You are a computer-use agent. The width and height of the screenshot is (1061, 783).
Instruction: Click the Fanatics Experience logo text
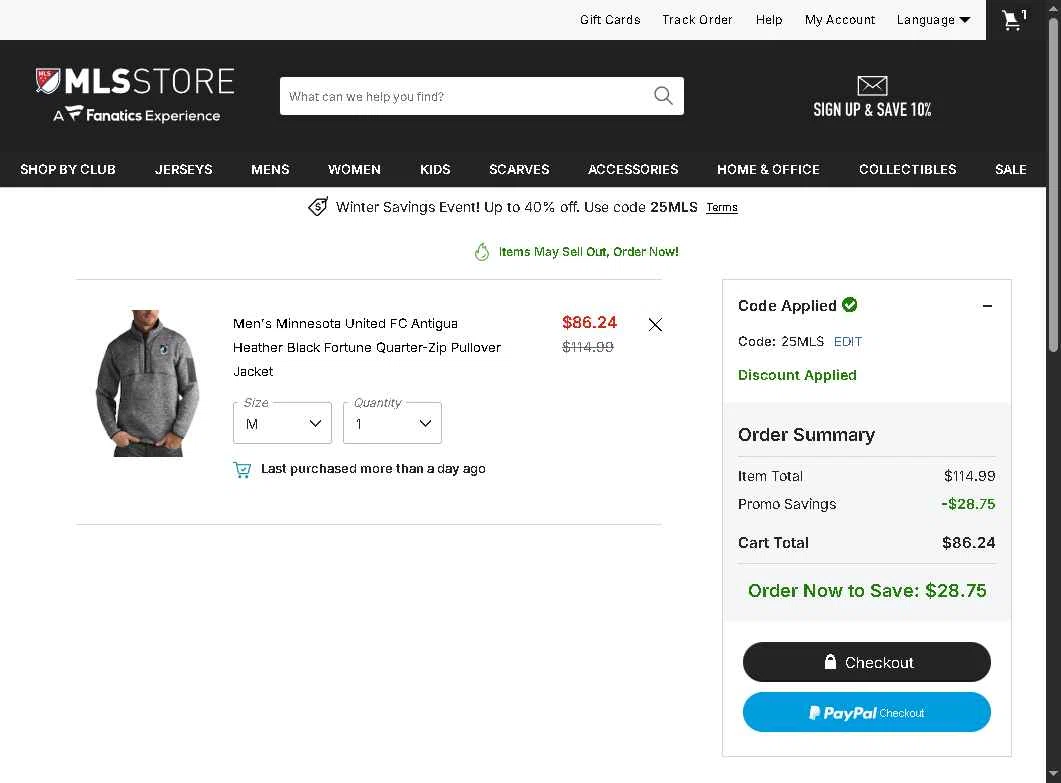pos(137,115)
